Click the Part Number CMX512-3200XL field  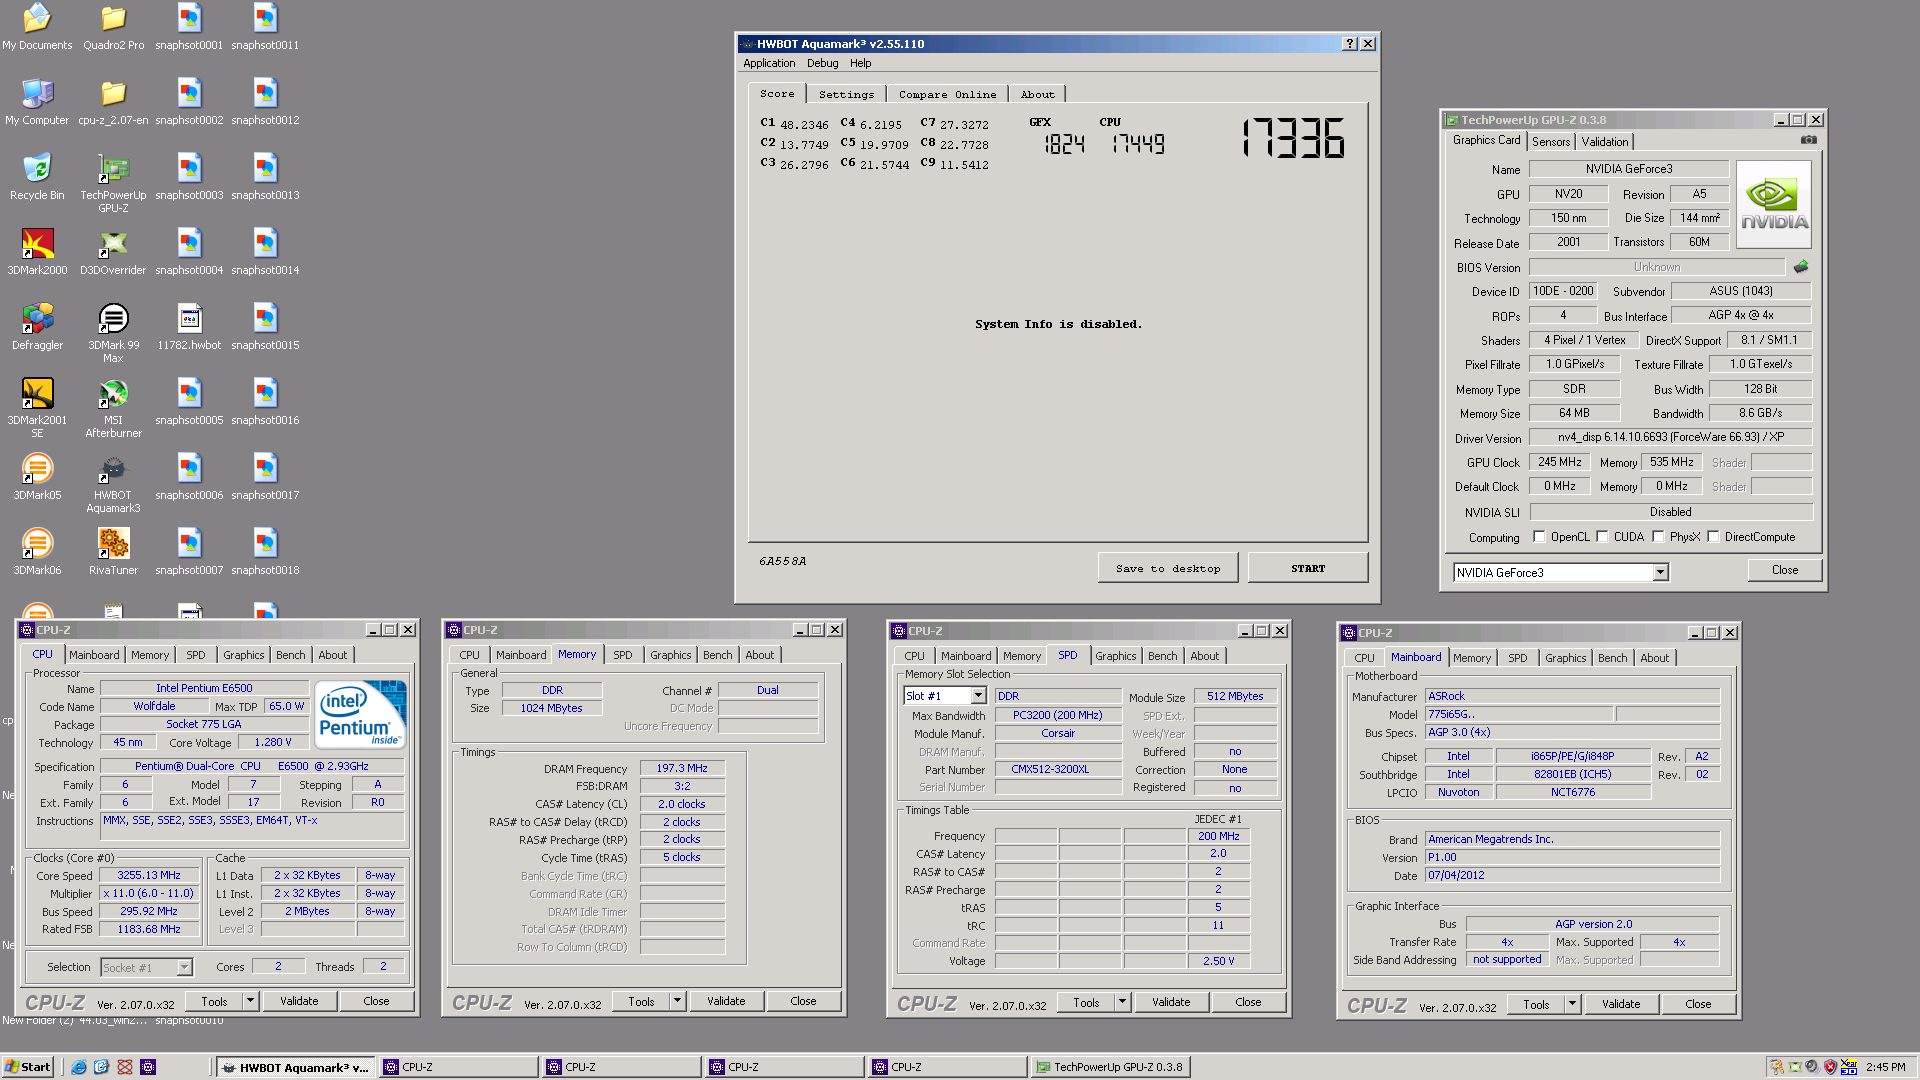click(1057, 769)
